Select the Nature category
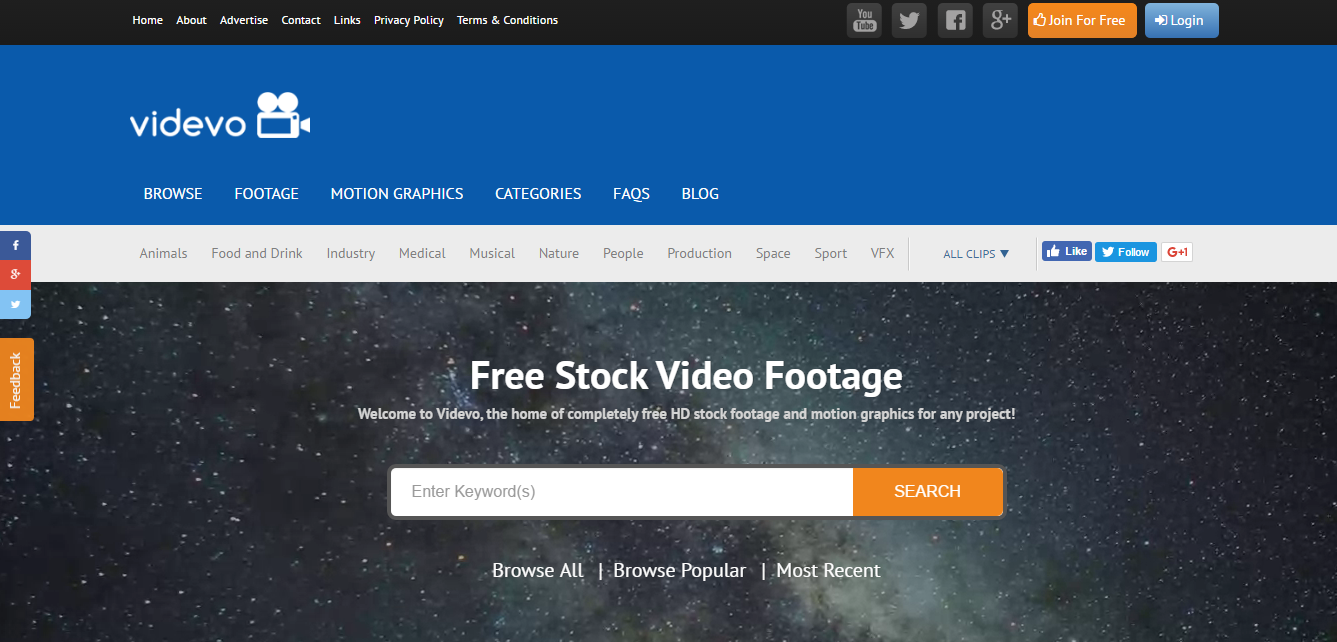1337x642 pixels. [x=559, y=254]
